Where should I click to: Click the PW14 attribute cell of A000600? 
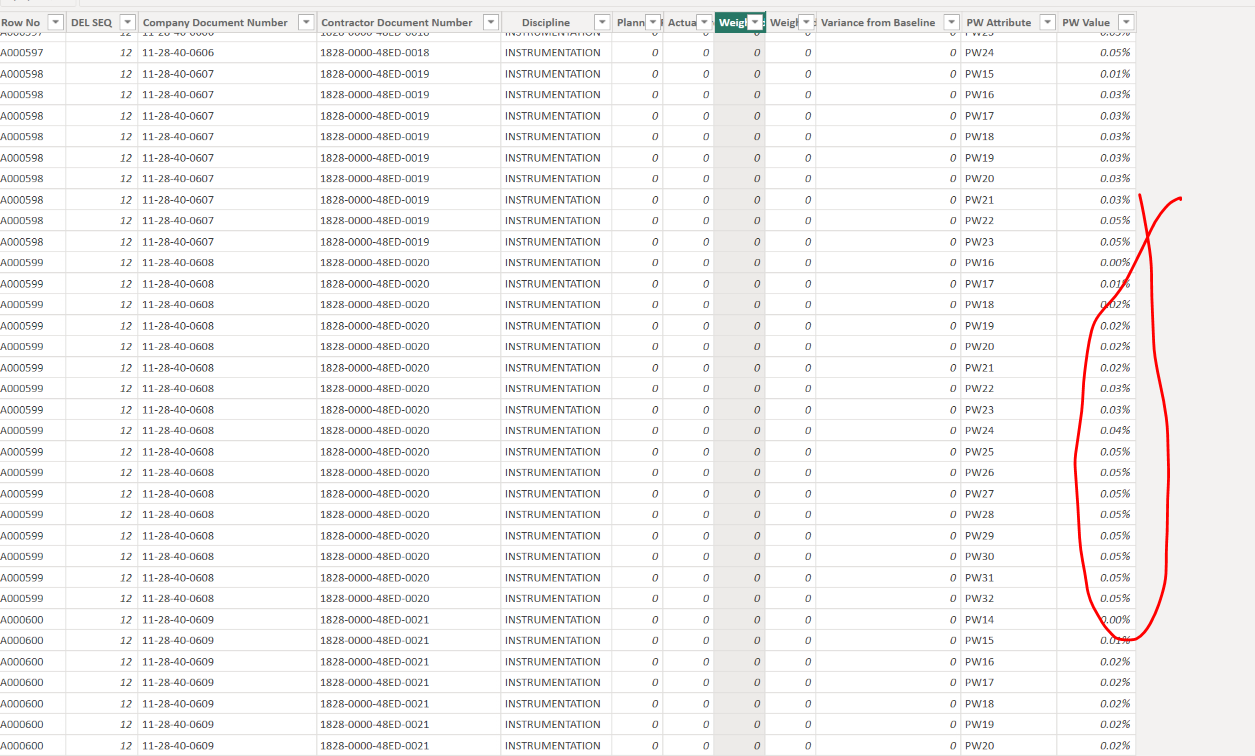[x=1009, y=620]
